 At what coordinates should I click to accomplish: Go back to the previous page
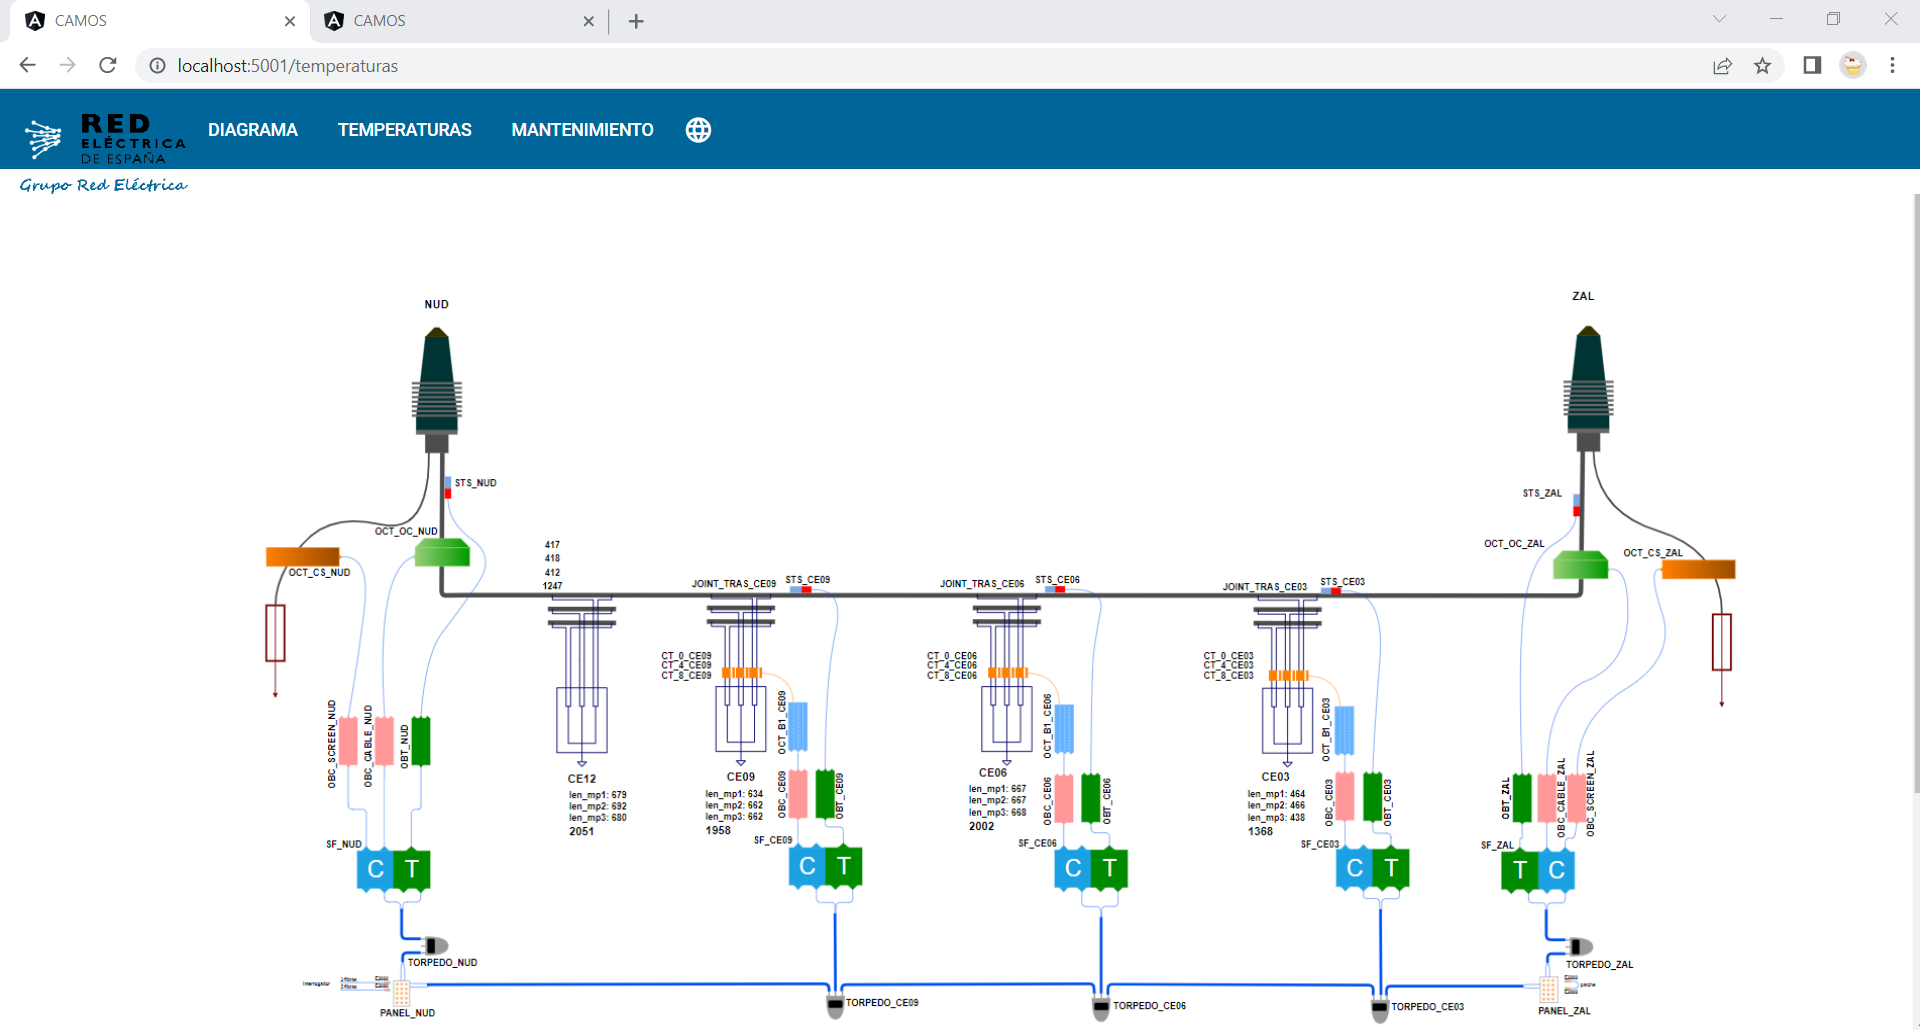(x=27, y=65)
